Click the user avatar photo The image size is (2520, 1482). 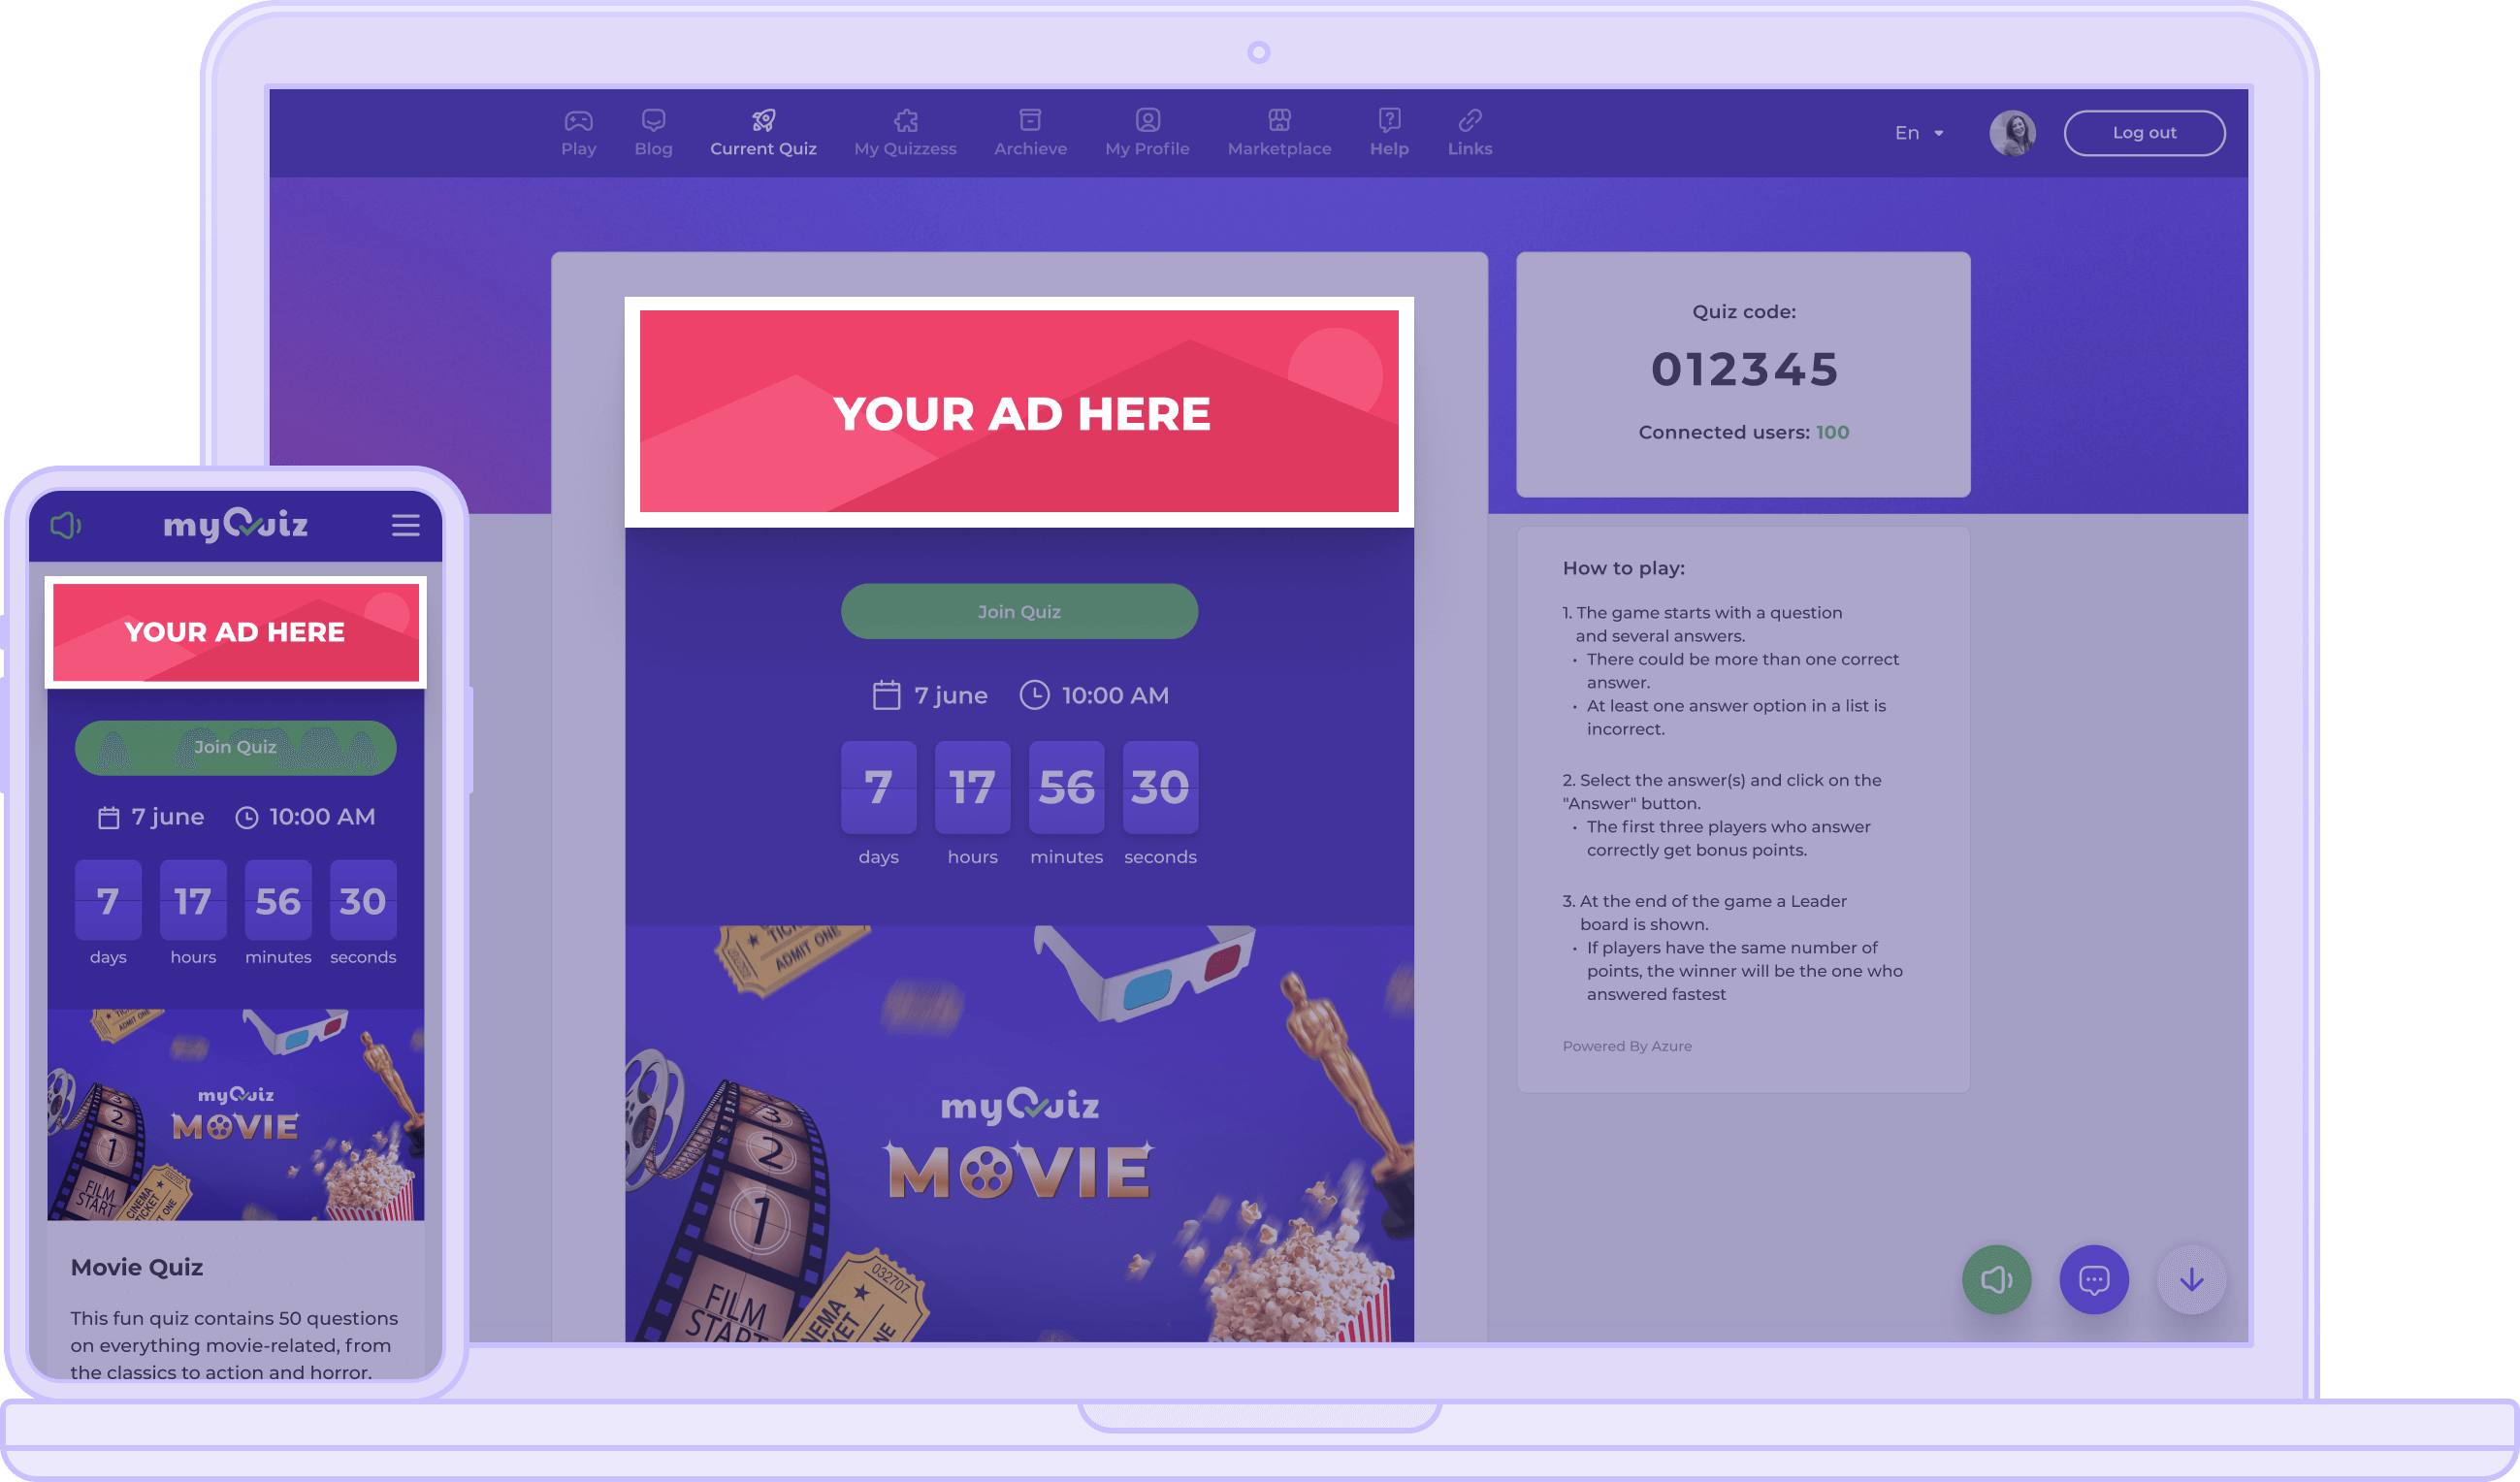[2012, 133]
